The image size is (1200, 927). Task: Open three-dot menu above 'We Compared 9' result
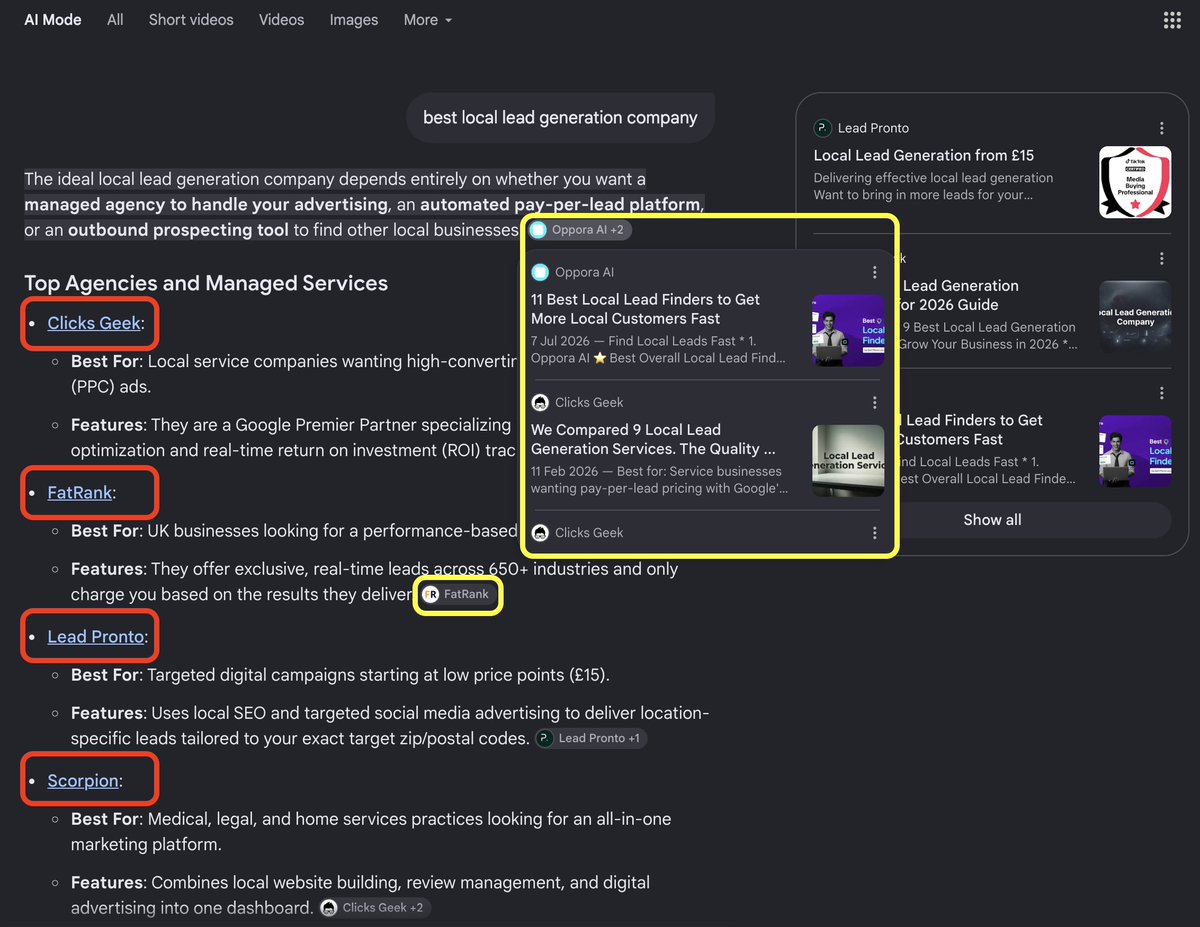(875, 402)
